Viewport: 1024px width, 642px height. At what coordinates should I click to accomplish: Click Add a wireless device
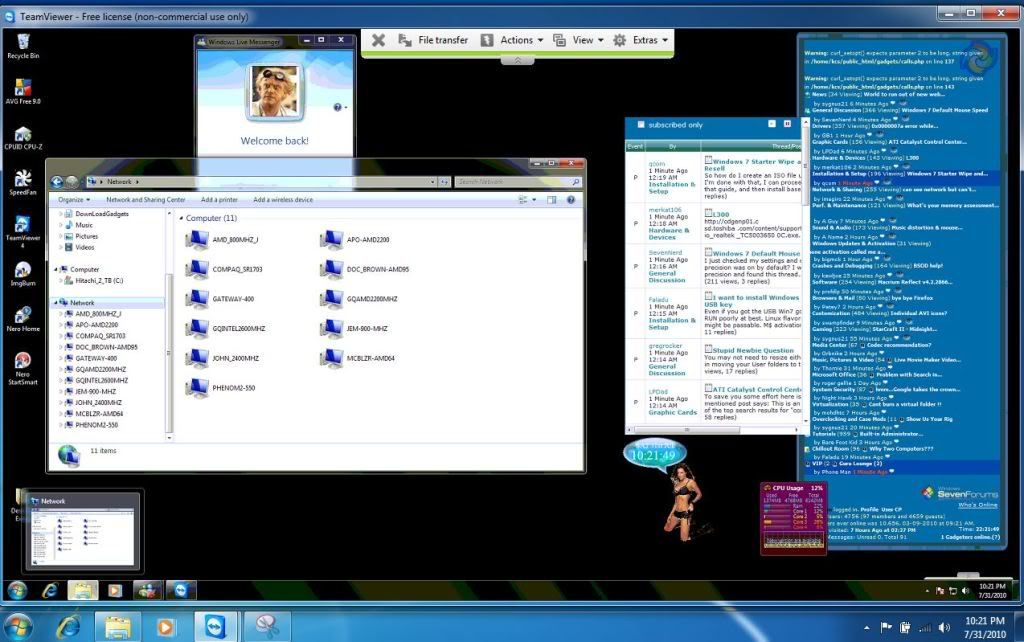tap(283, 200)
